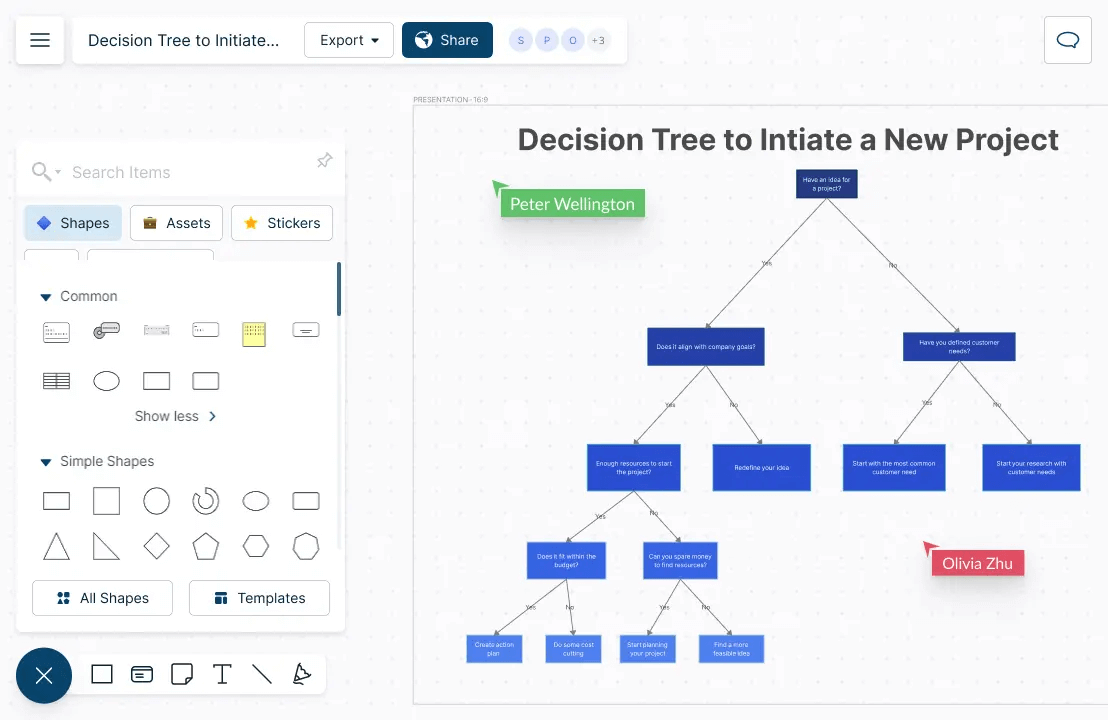The image size is (1108, 720).
Task: Pick the first card shape in Common
Action: [57, 332]
